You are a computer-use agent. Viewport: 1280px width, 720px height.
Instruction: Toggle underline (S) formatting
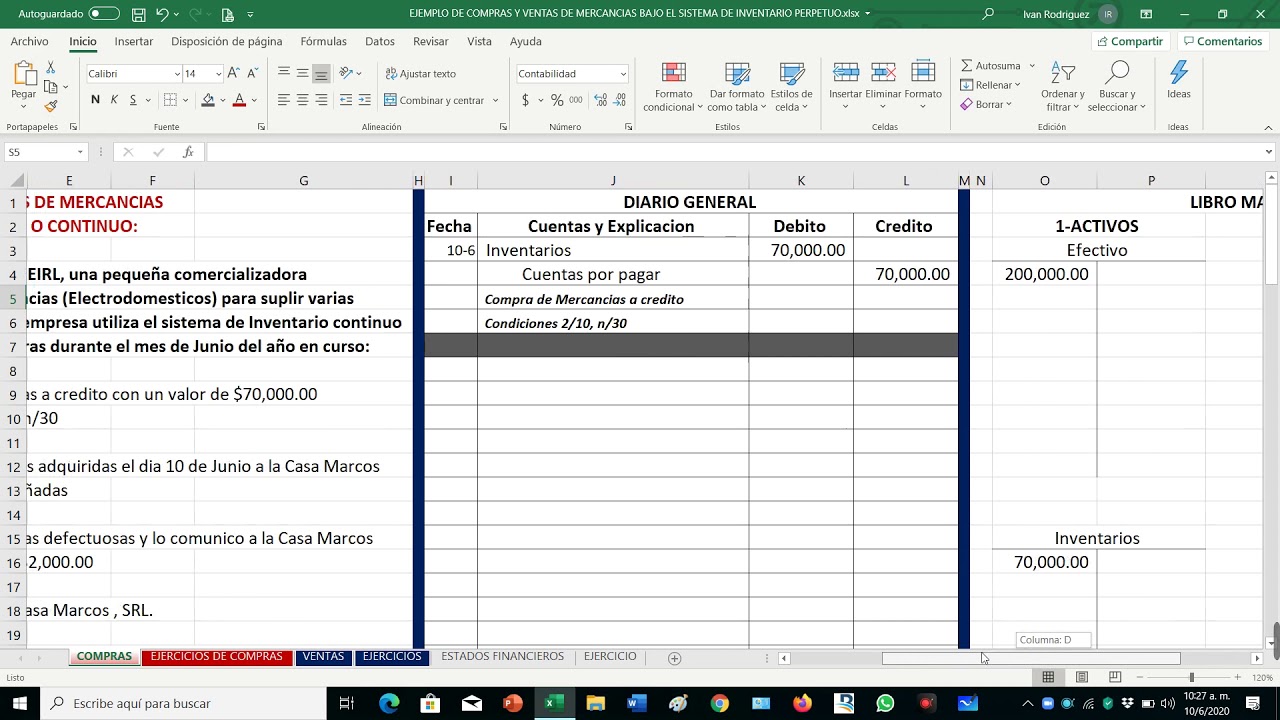click(x=133, y=100)
